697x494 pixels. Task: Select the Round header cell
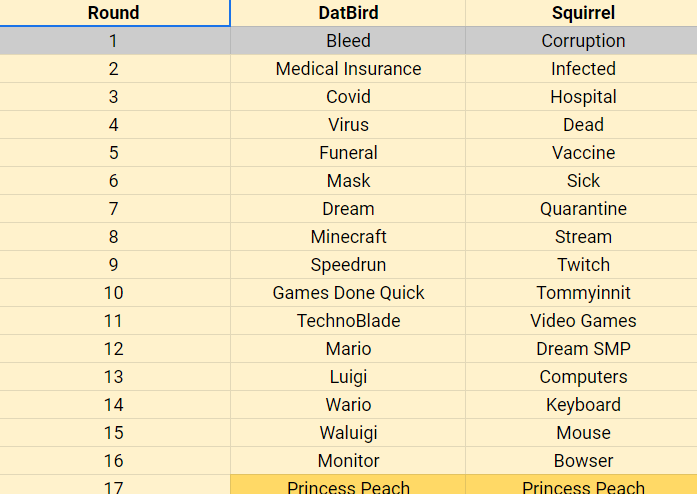(115, 13)
